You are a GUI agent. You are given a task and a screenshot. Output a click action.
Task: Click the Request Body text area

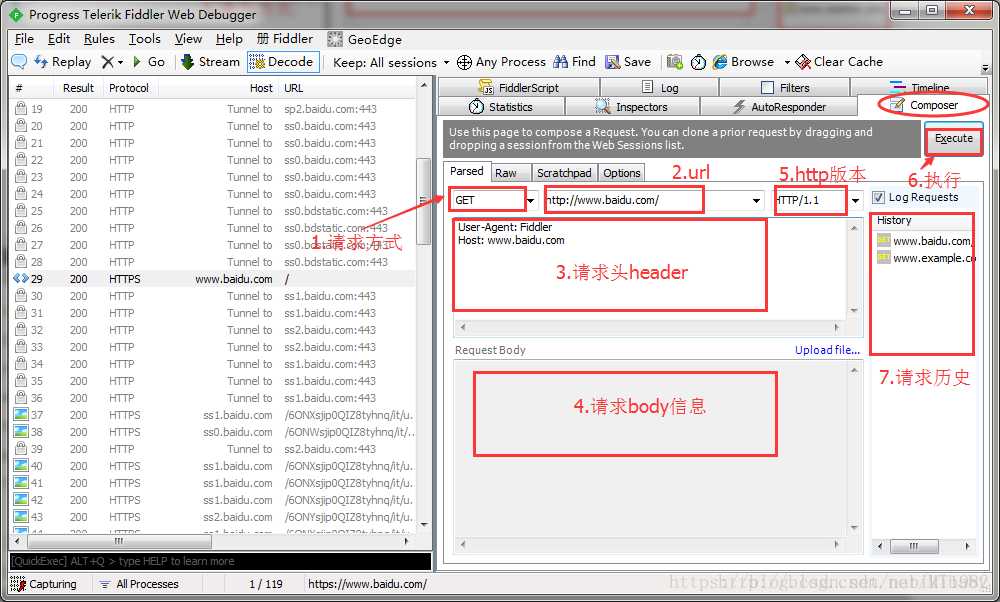tap(650, 449)
